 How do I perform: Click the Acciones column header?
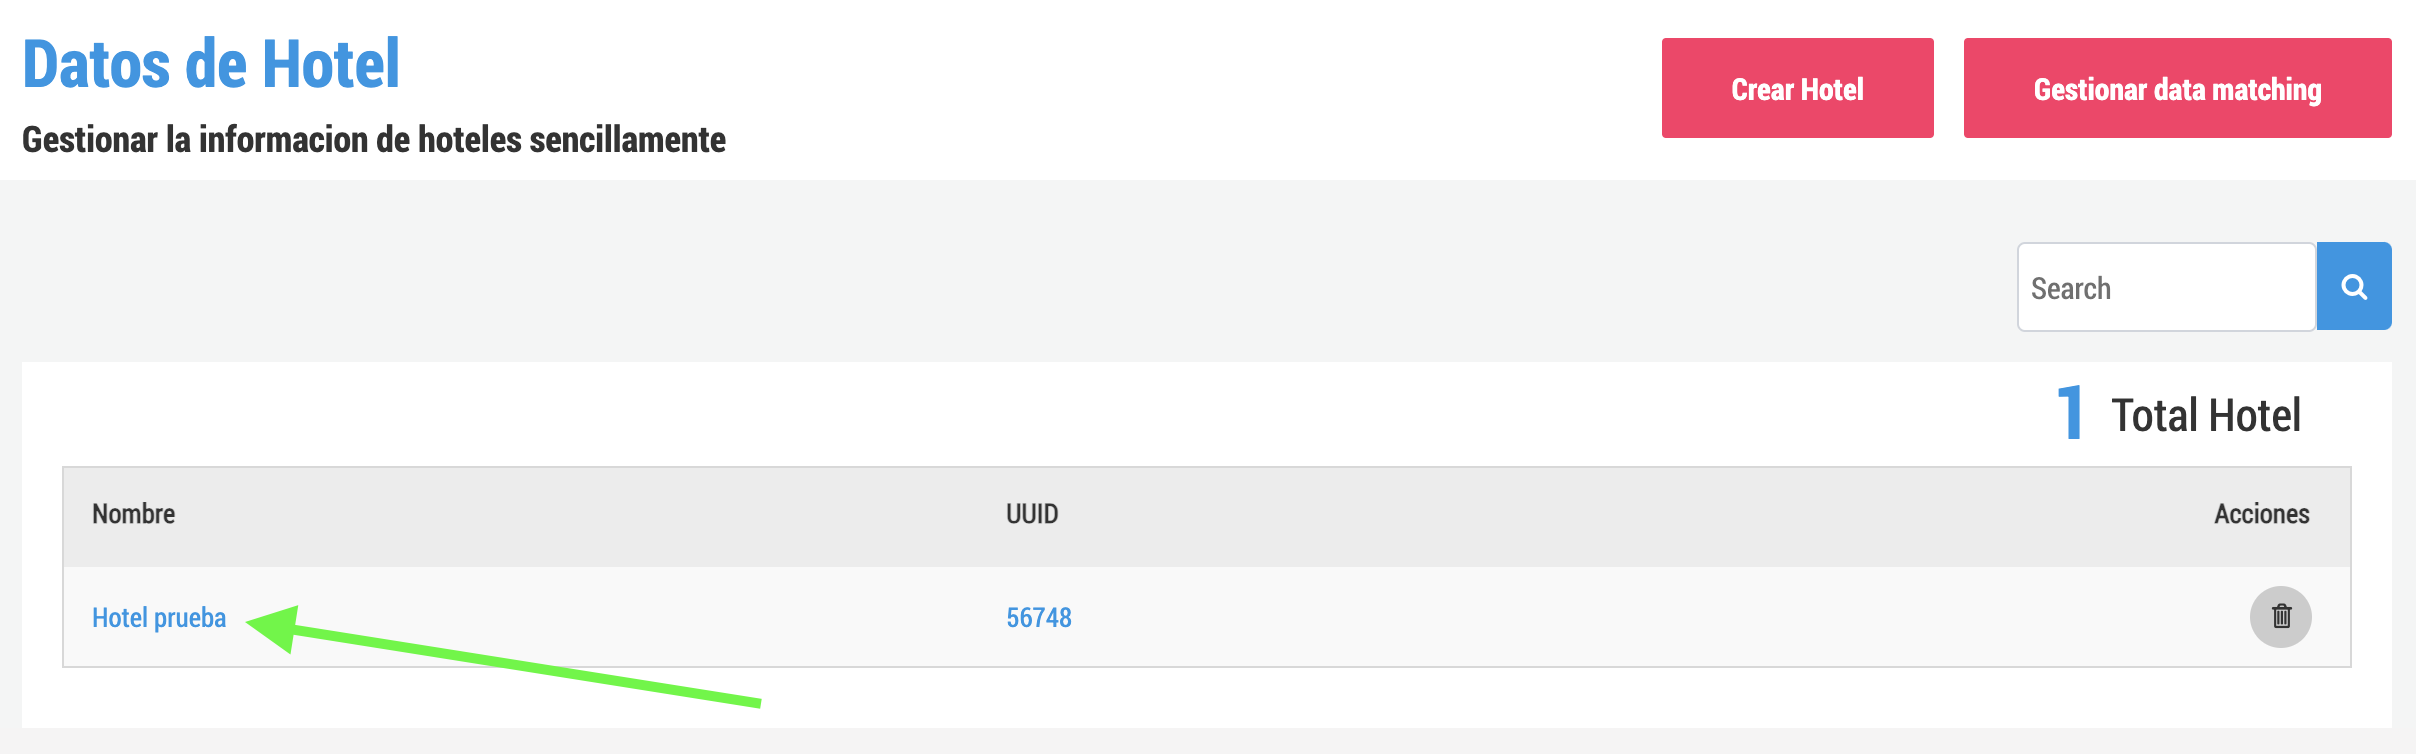click(2261, 514)
